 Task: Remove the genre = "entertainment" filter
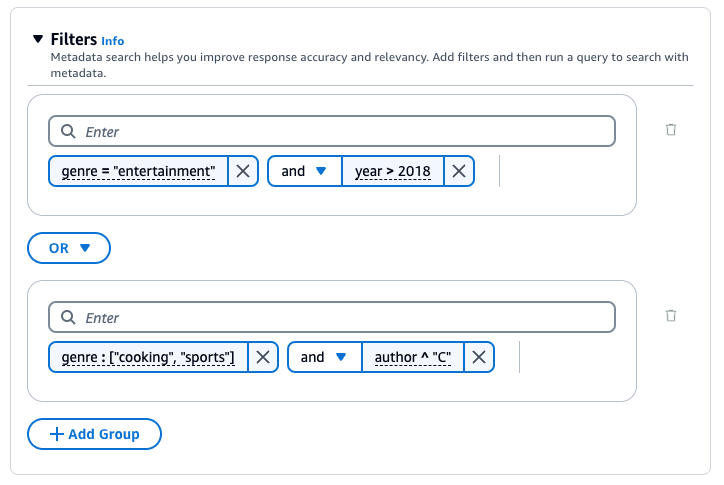(243, 171)
